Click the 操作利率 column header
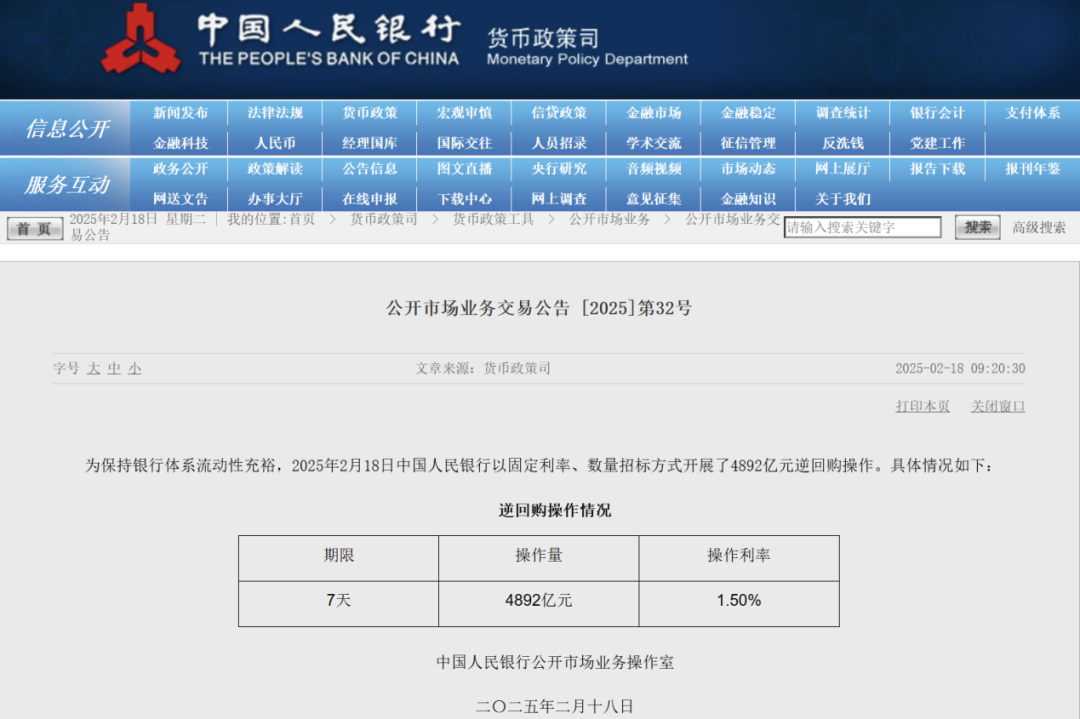This screenshot has height=719, width=1080. (x=739, y=556)
